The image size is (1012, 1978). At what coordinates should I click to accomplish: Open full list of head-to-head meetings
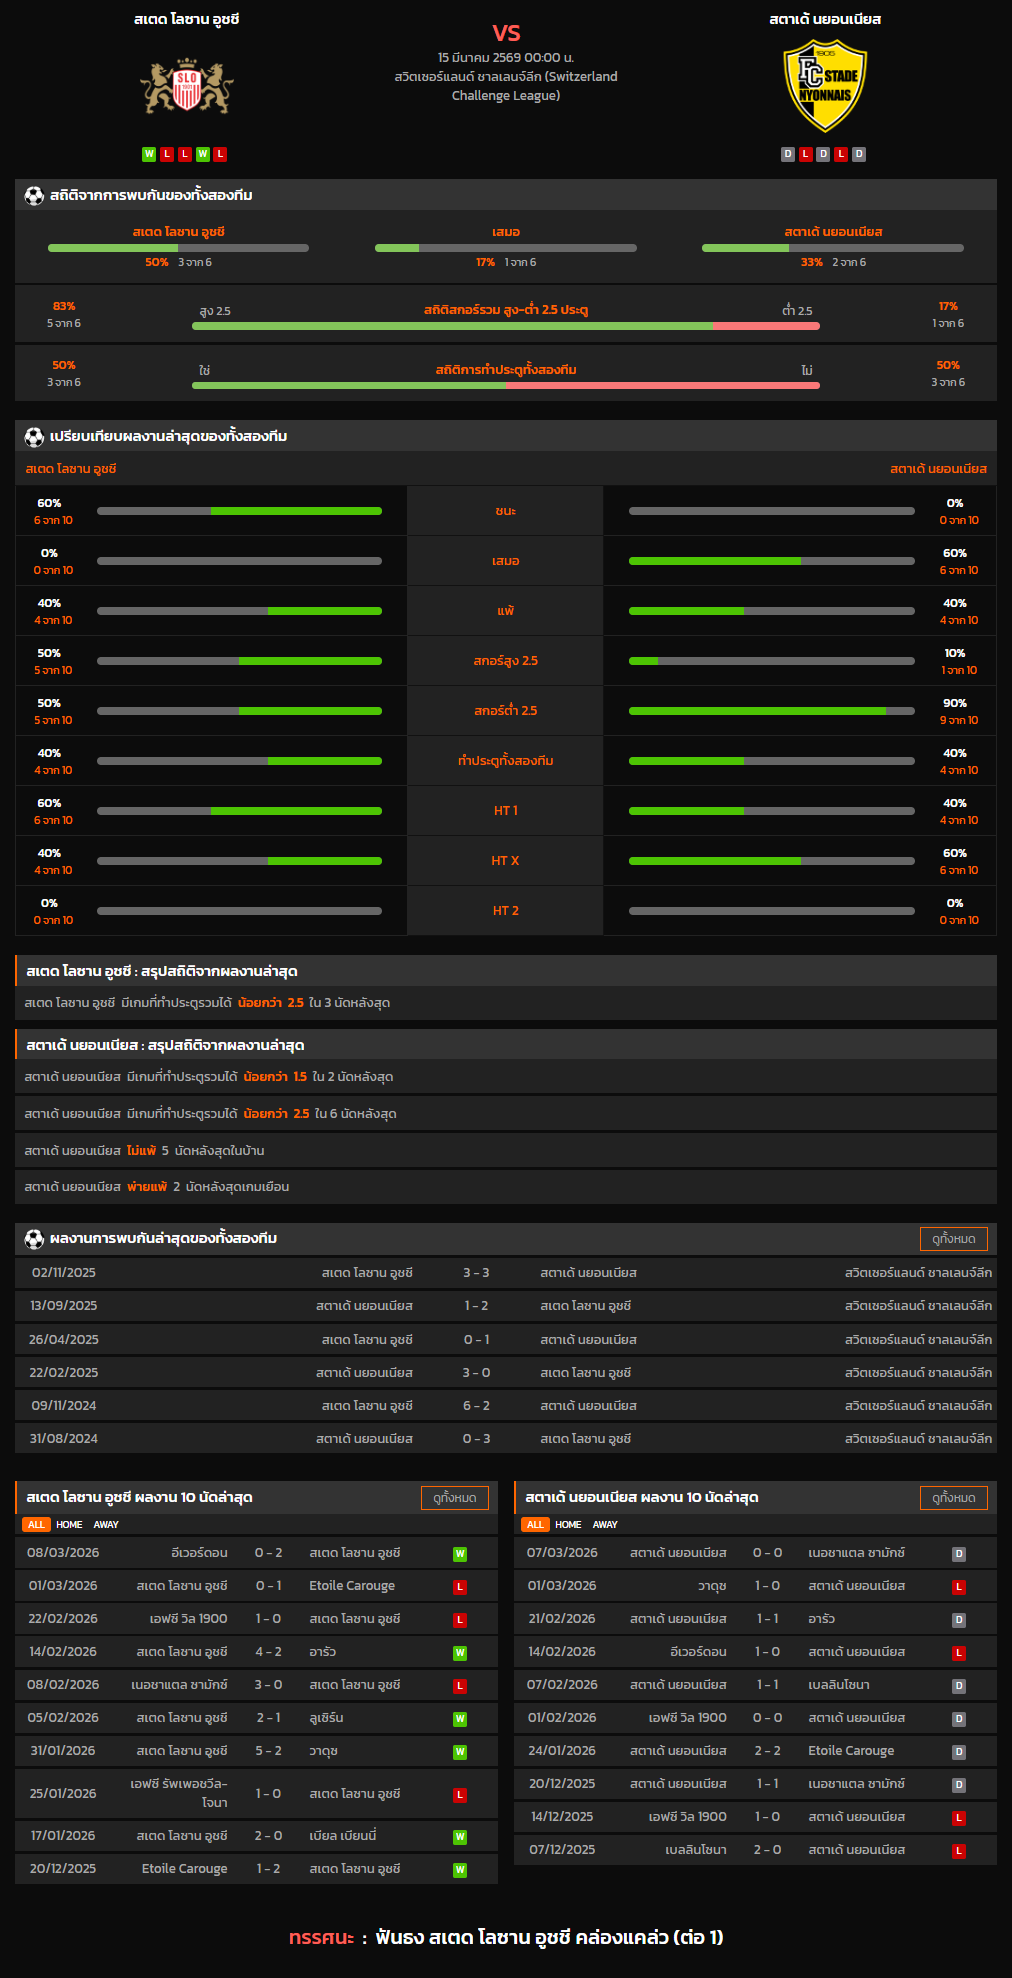pyautogui.click(x=953, y=1239)
